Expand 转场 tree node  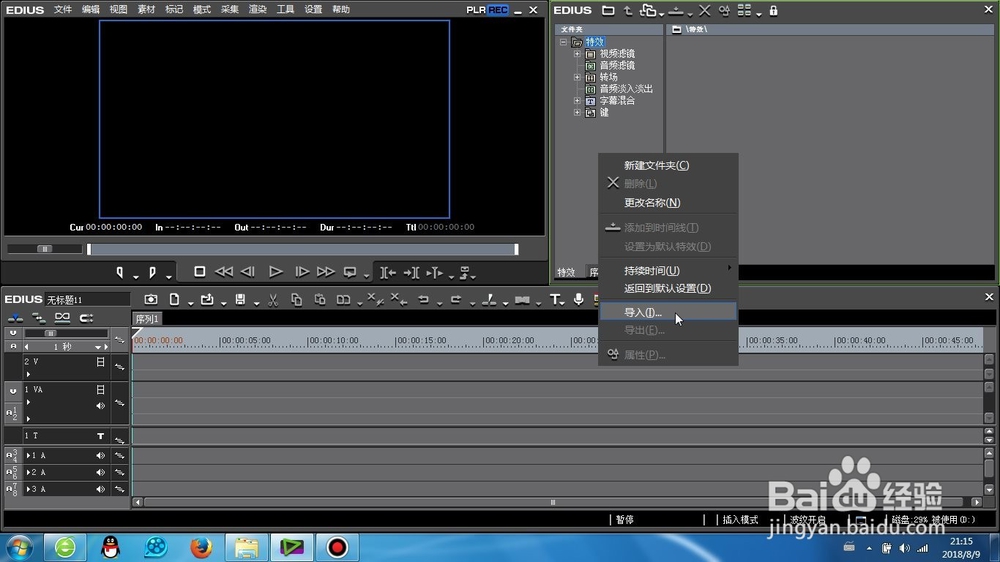coord(577,77)
